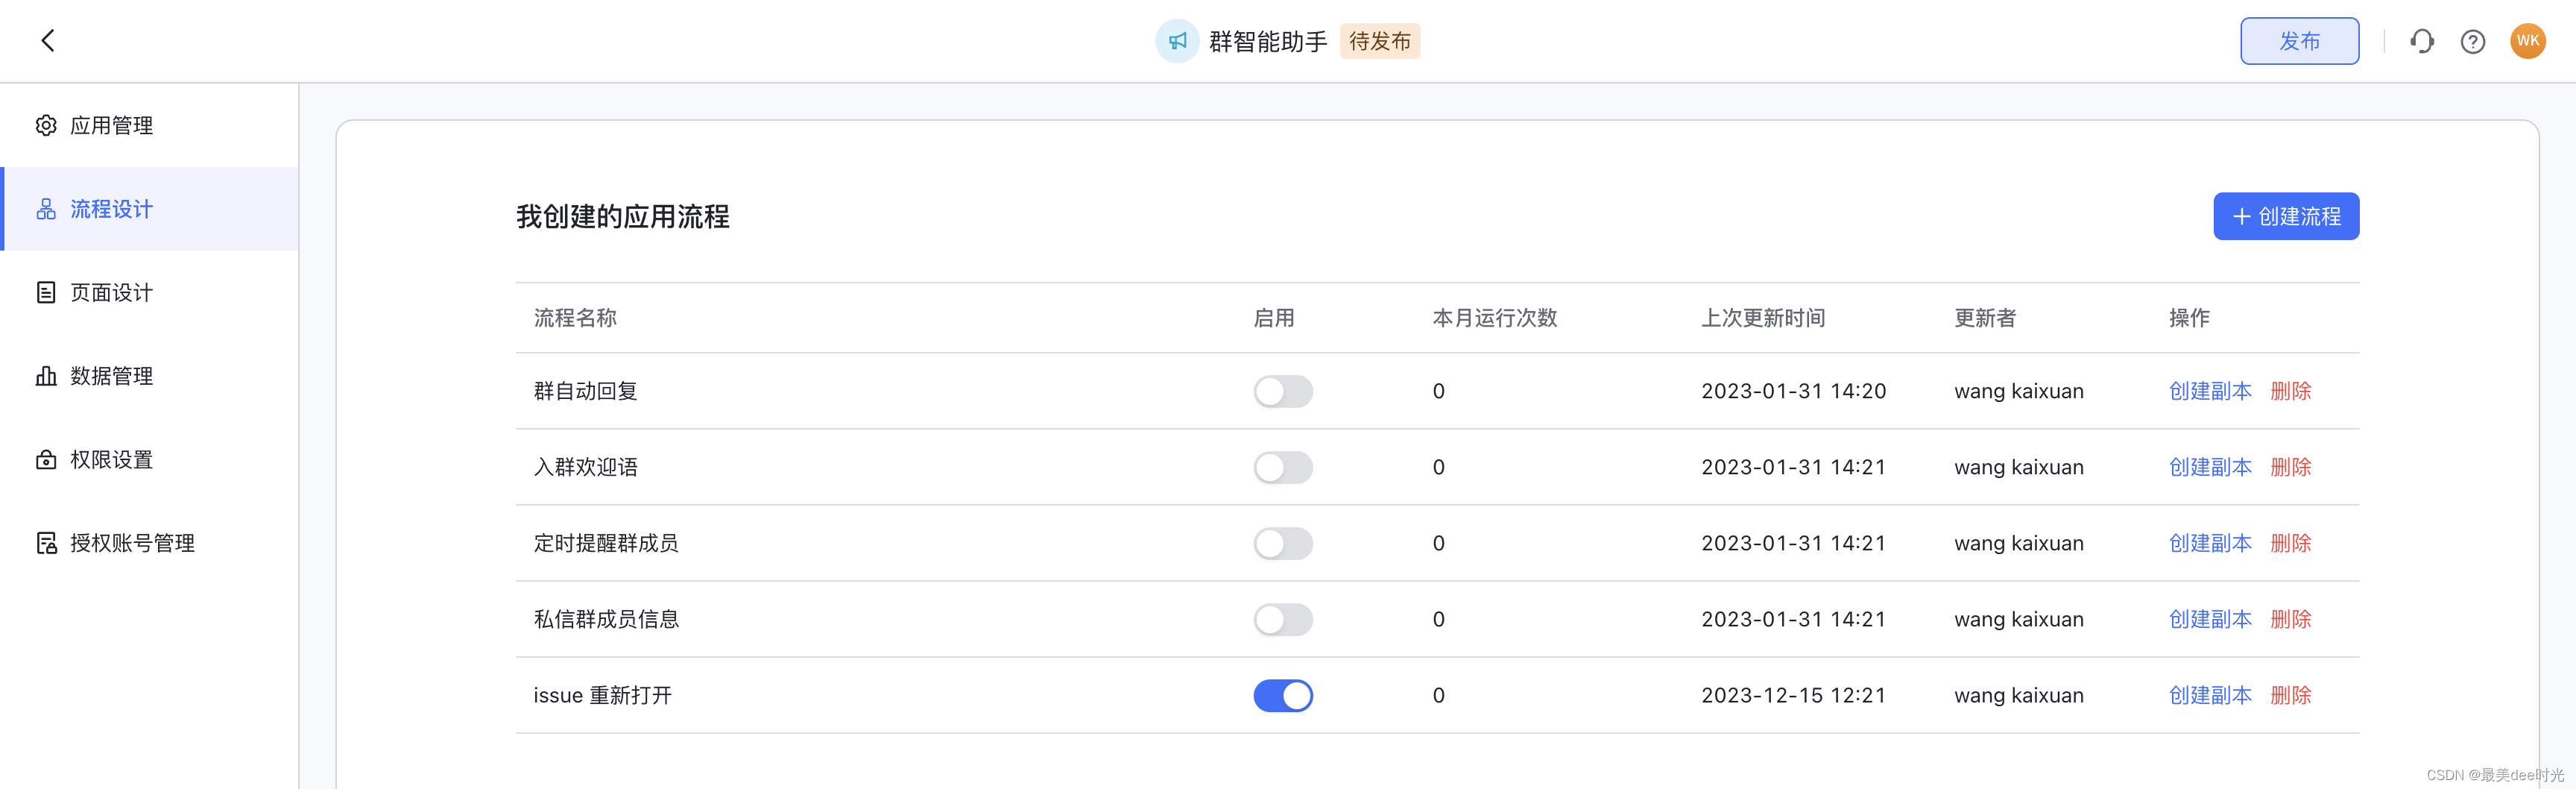
Task: Enable the 定时提醒群成员 flow toggle
Action: click(x=1283, y=543)
